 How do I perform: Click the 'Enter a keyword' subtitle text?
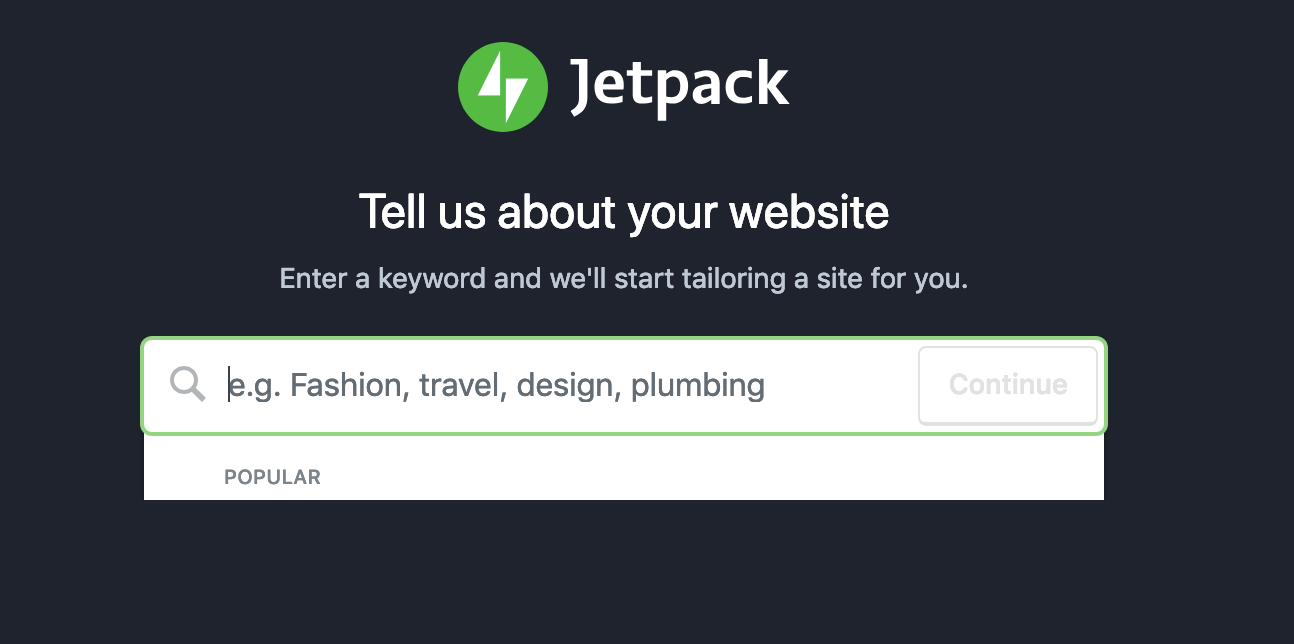pyautogui.click(x=624, y=278)
